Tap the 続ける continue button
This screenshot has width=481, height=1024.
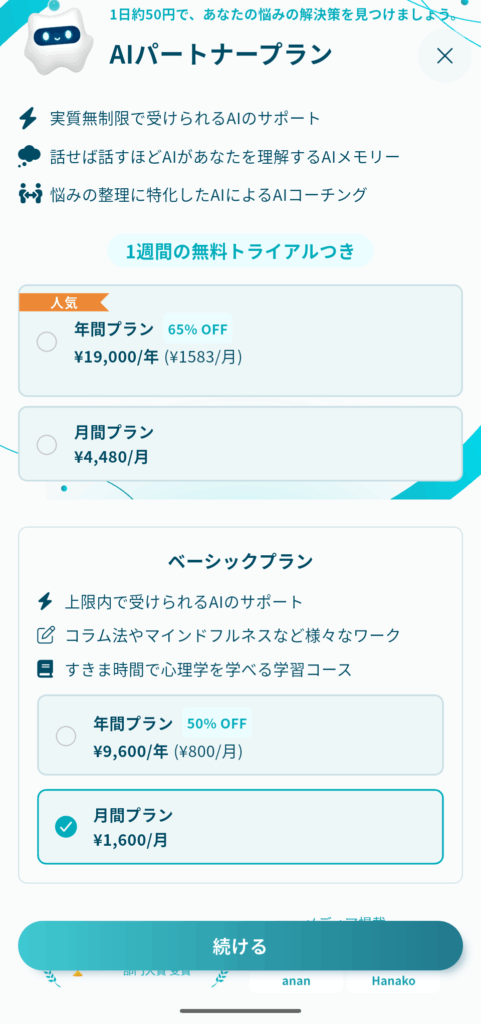[240, 946]
